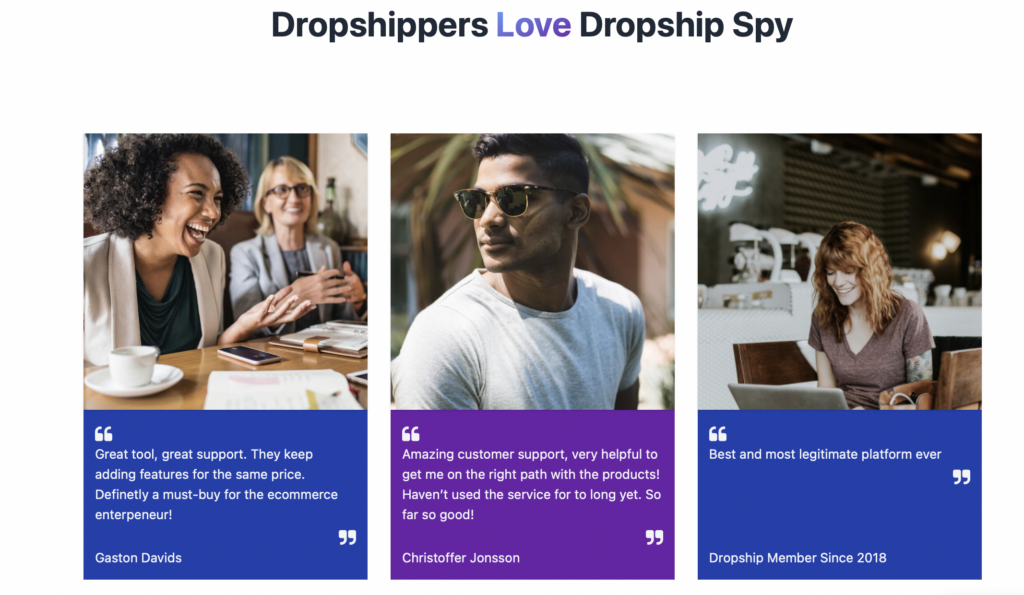This screenshot has width=1024, height=595.
Task: Click the closing quote icon in Christoffer Jonsson card
Action: coord(654,538)
